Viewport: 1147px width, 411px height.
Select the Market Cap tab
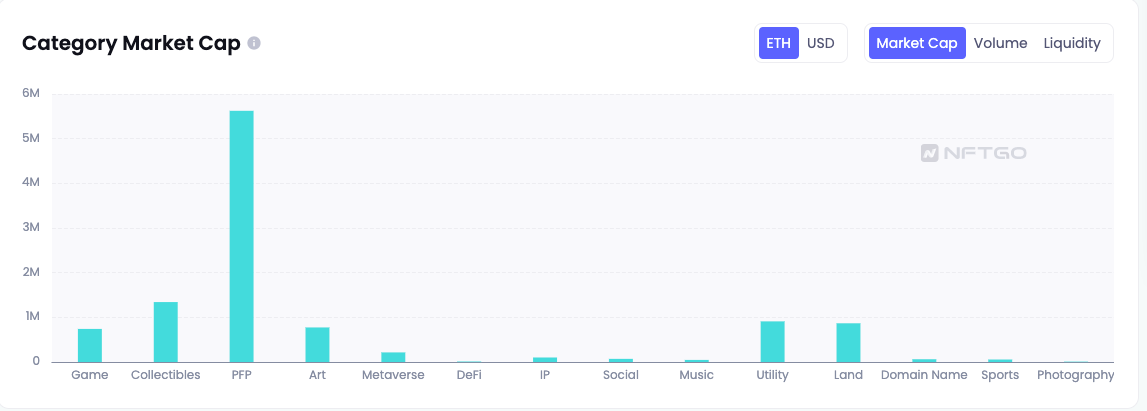[917, 43]
